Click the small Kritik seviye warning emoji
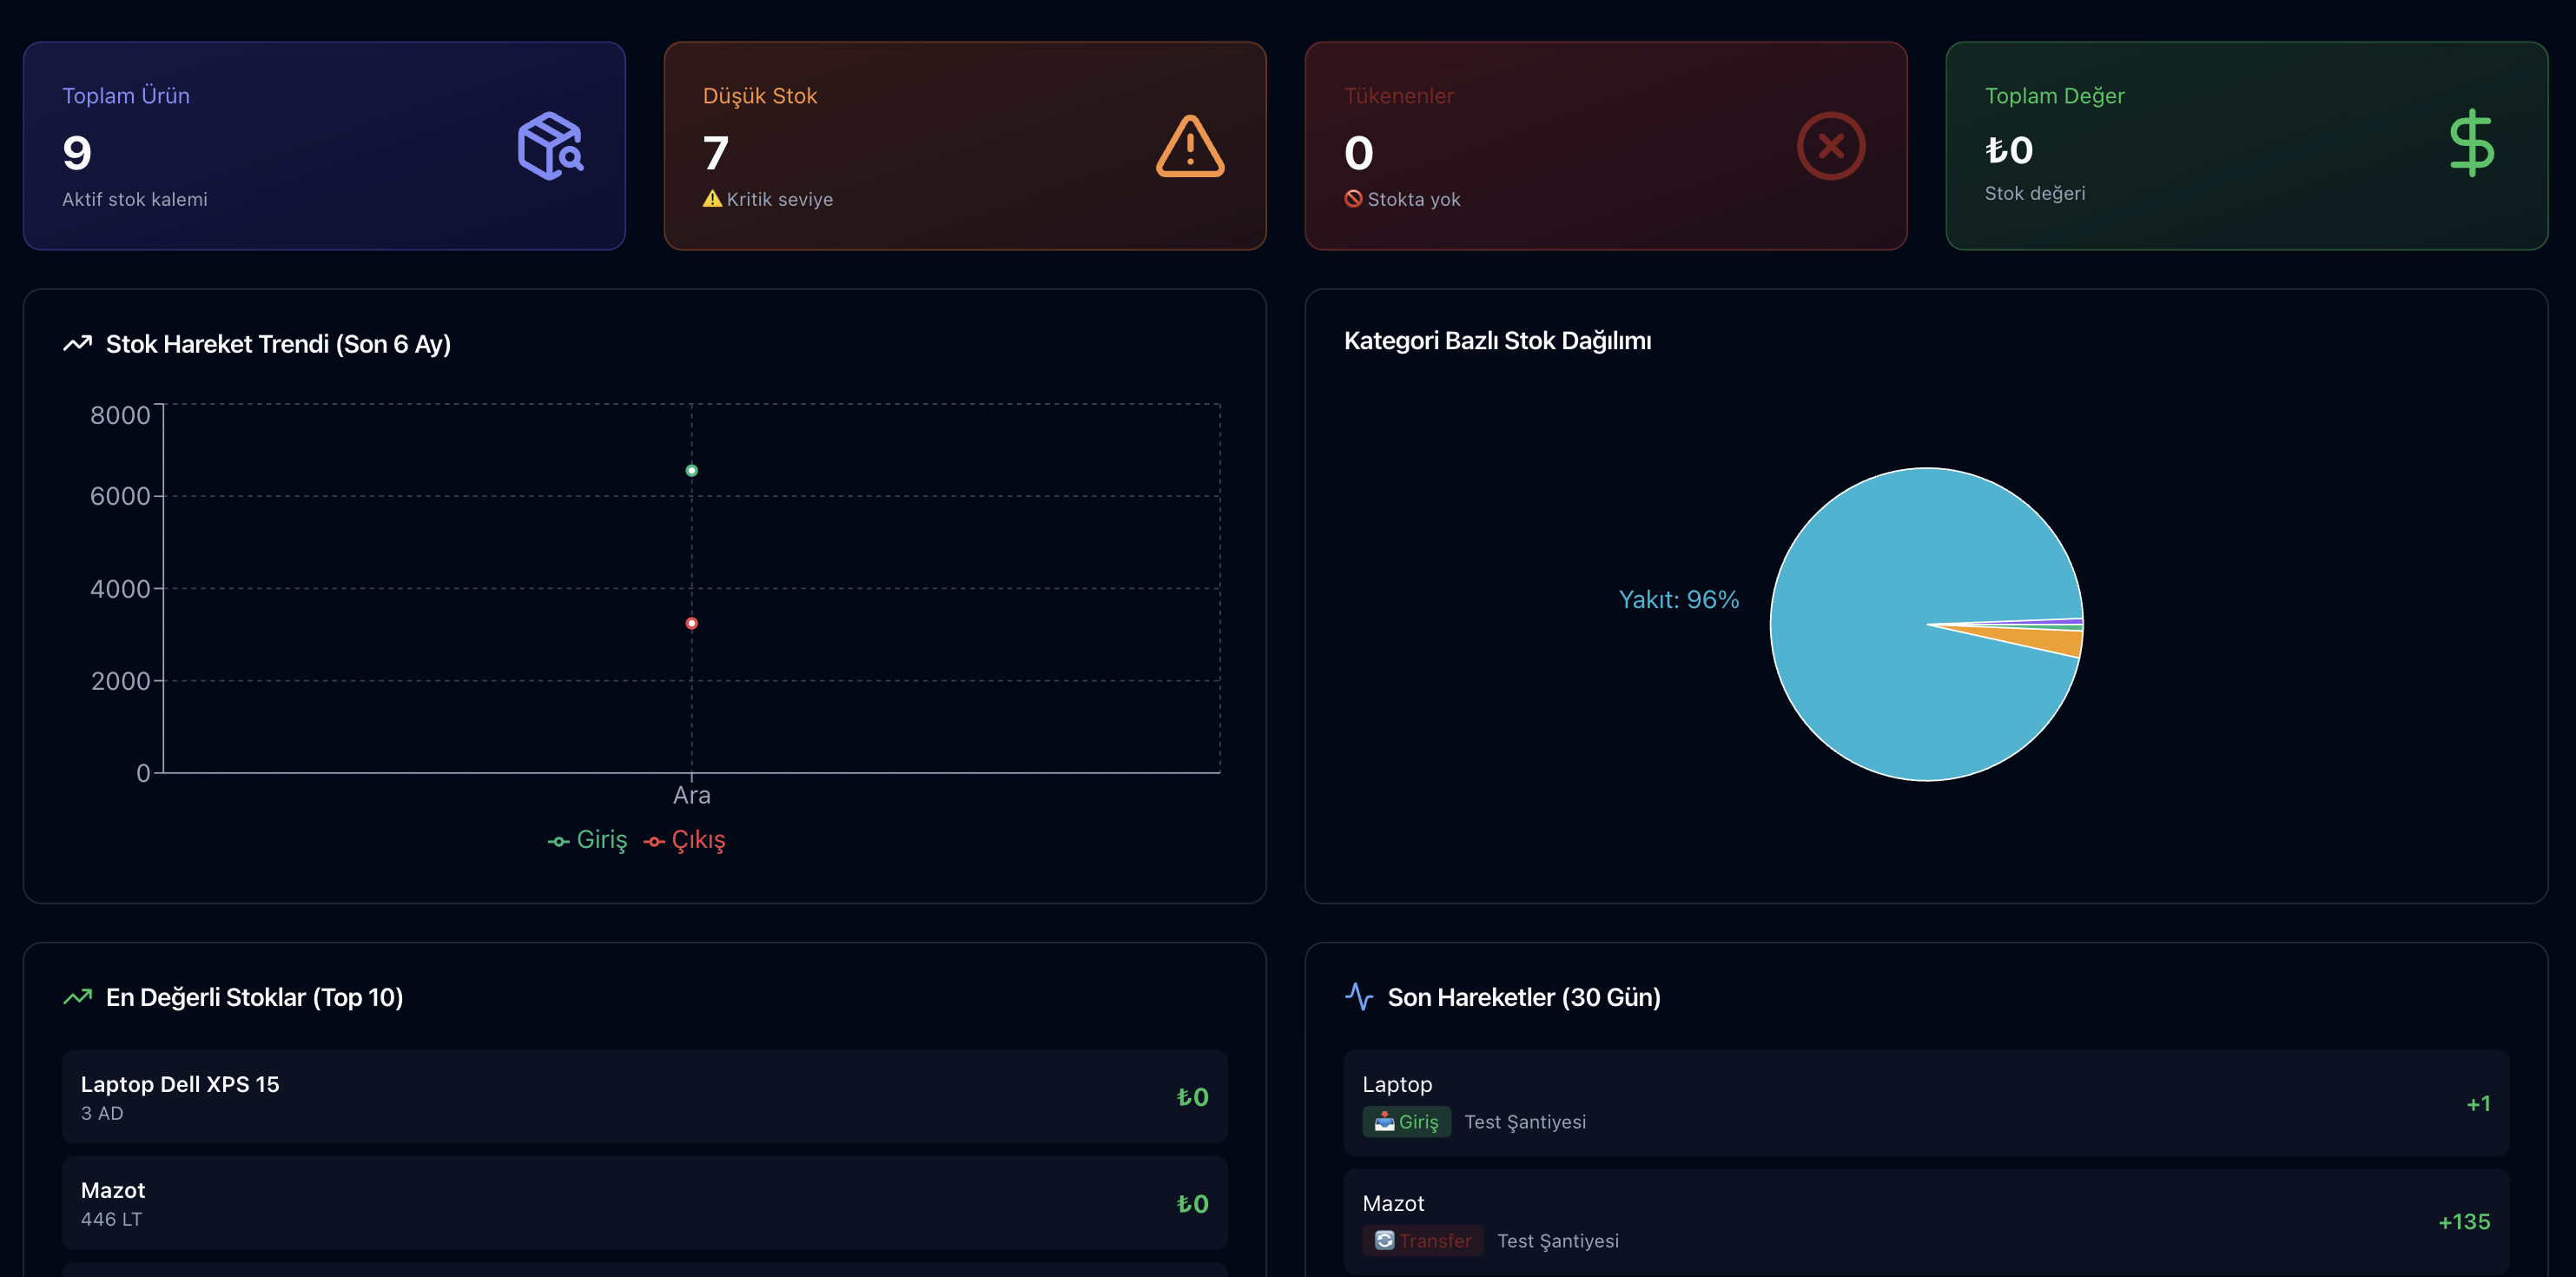 [x=712, y=199]
